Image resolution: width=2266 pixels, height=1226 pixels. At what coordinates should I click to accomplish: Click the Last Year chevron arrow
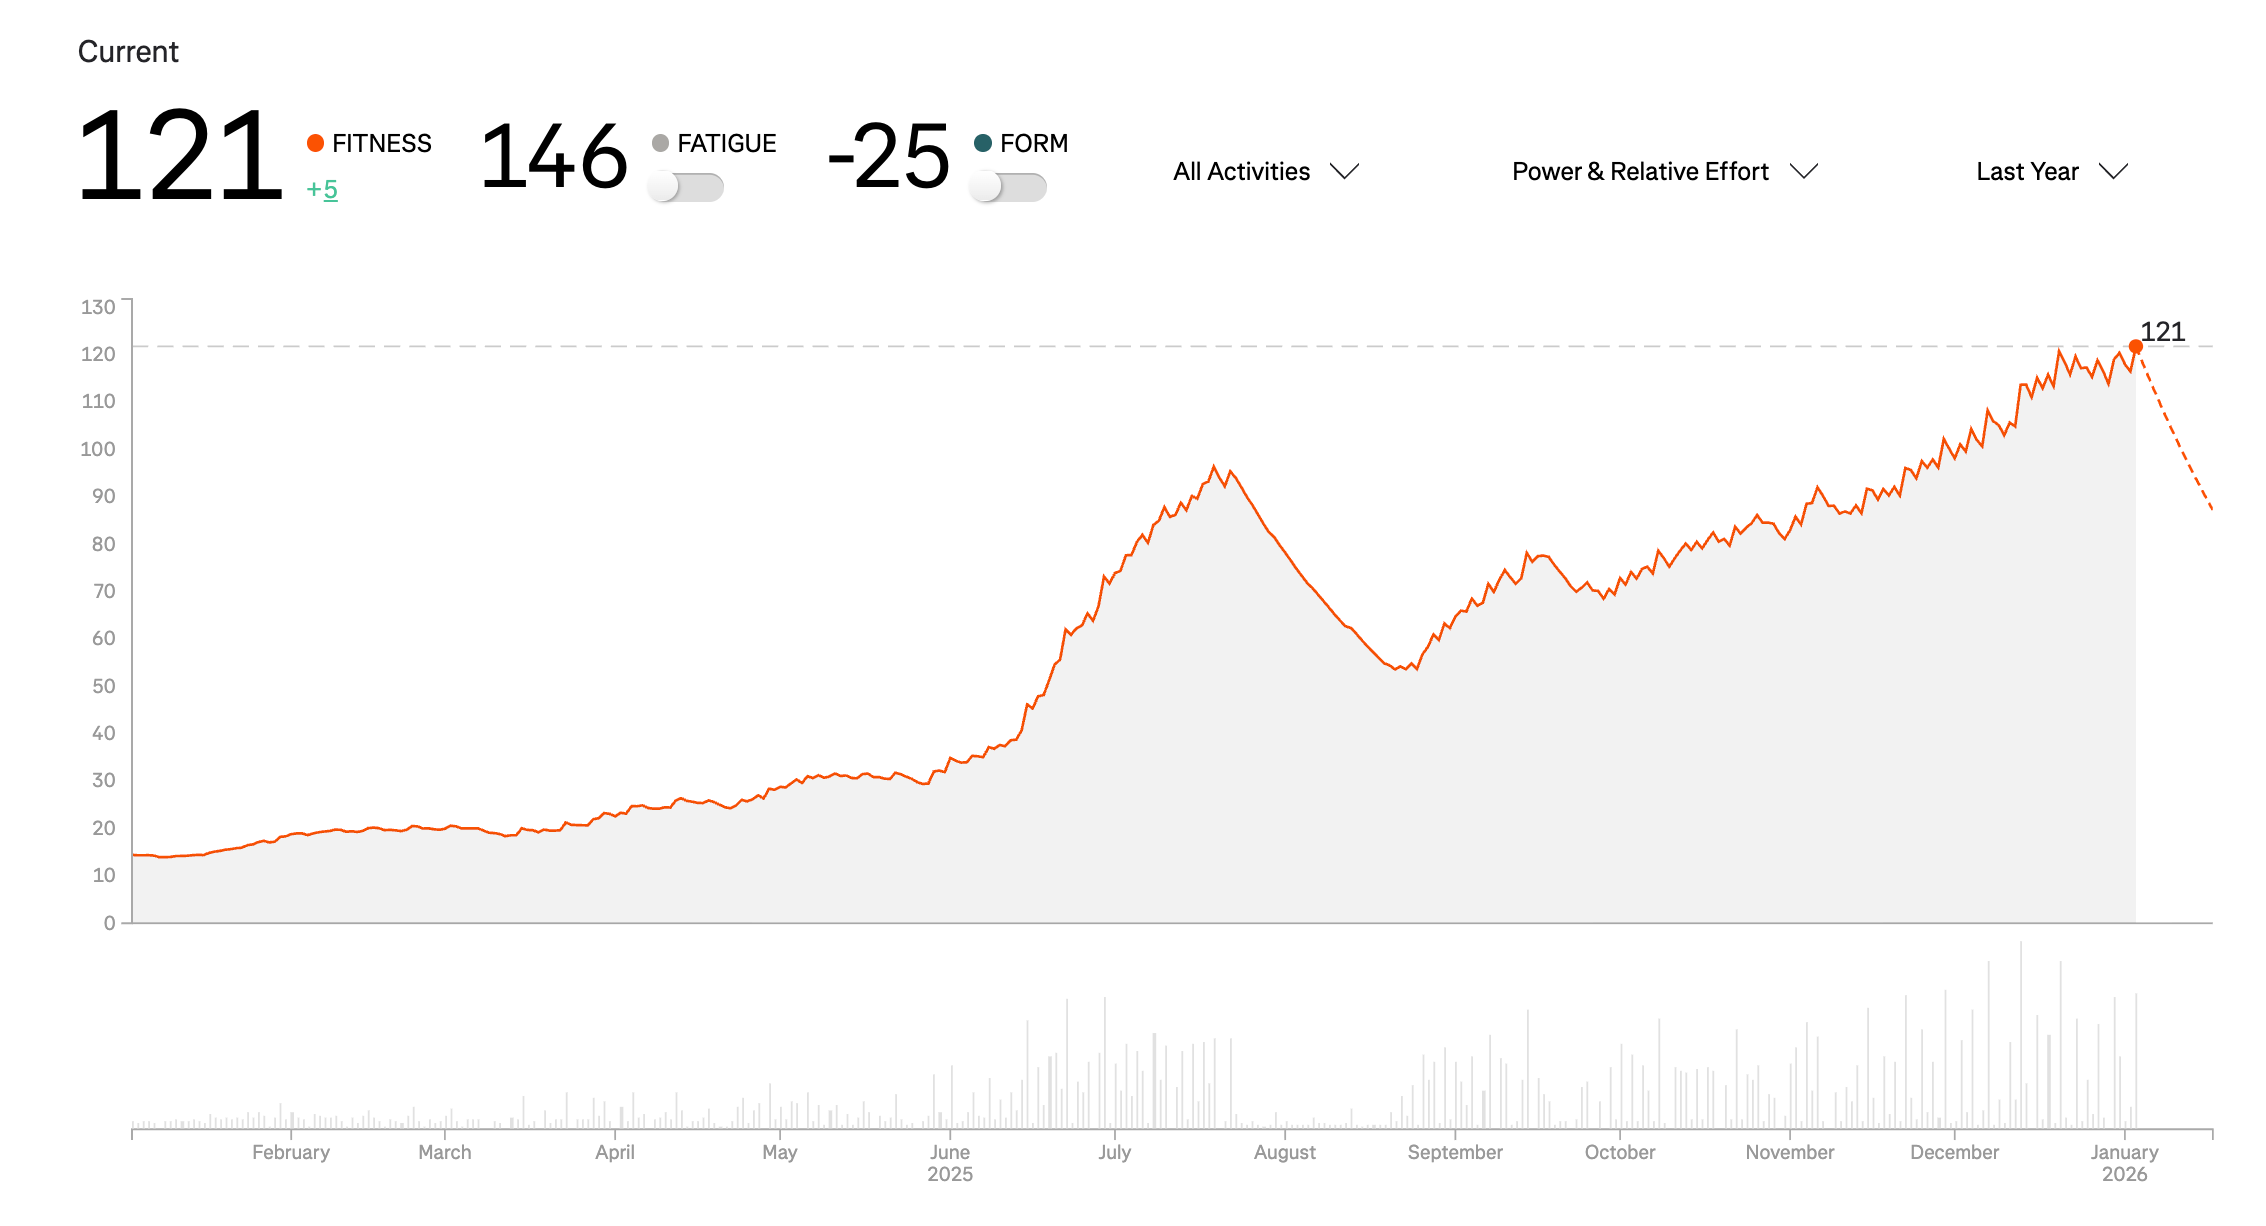click(x=2113, y=171)
